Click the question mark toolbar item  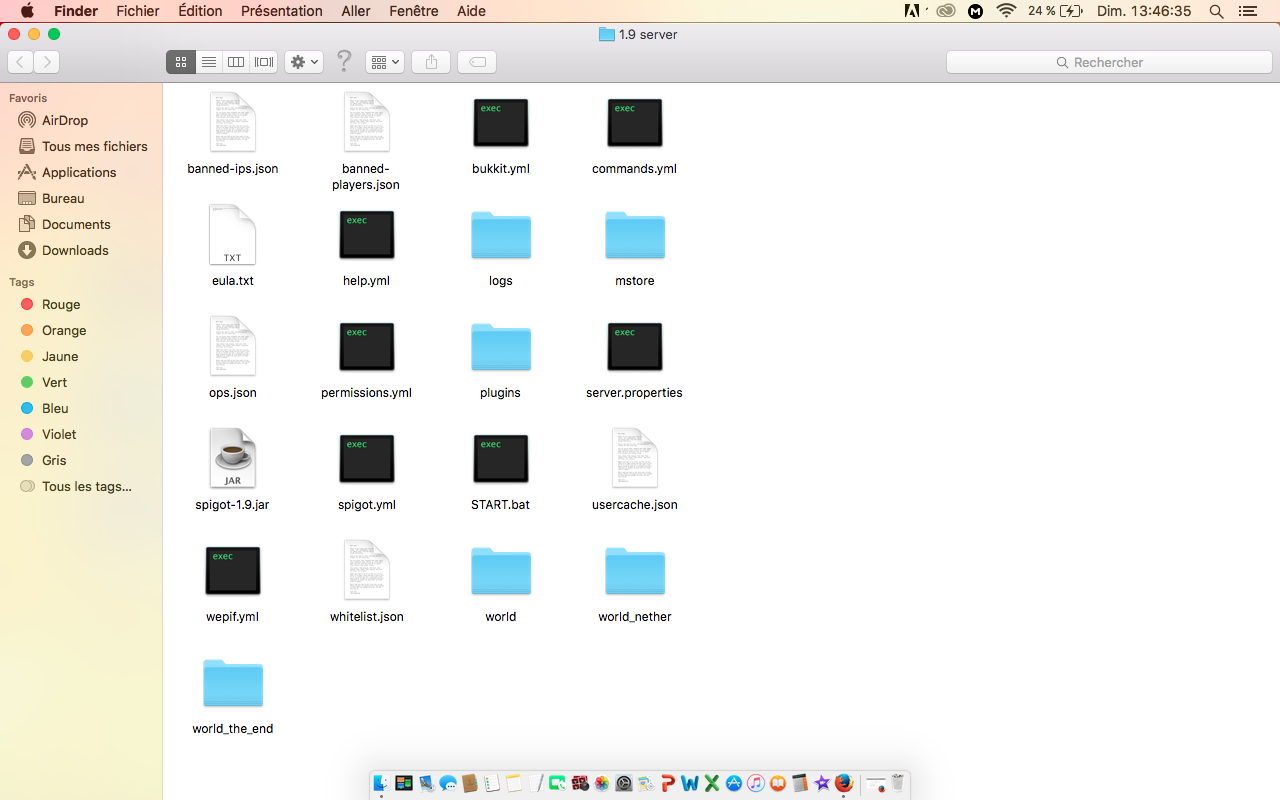pos(344,62)
